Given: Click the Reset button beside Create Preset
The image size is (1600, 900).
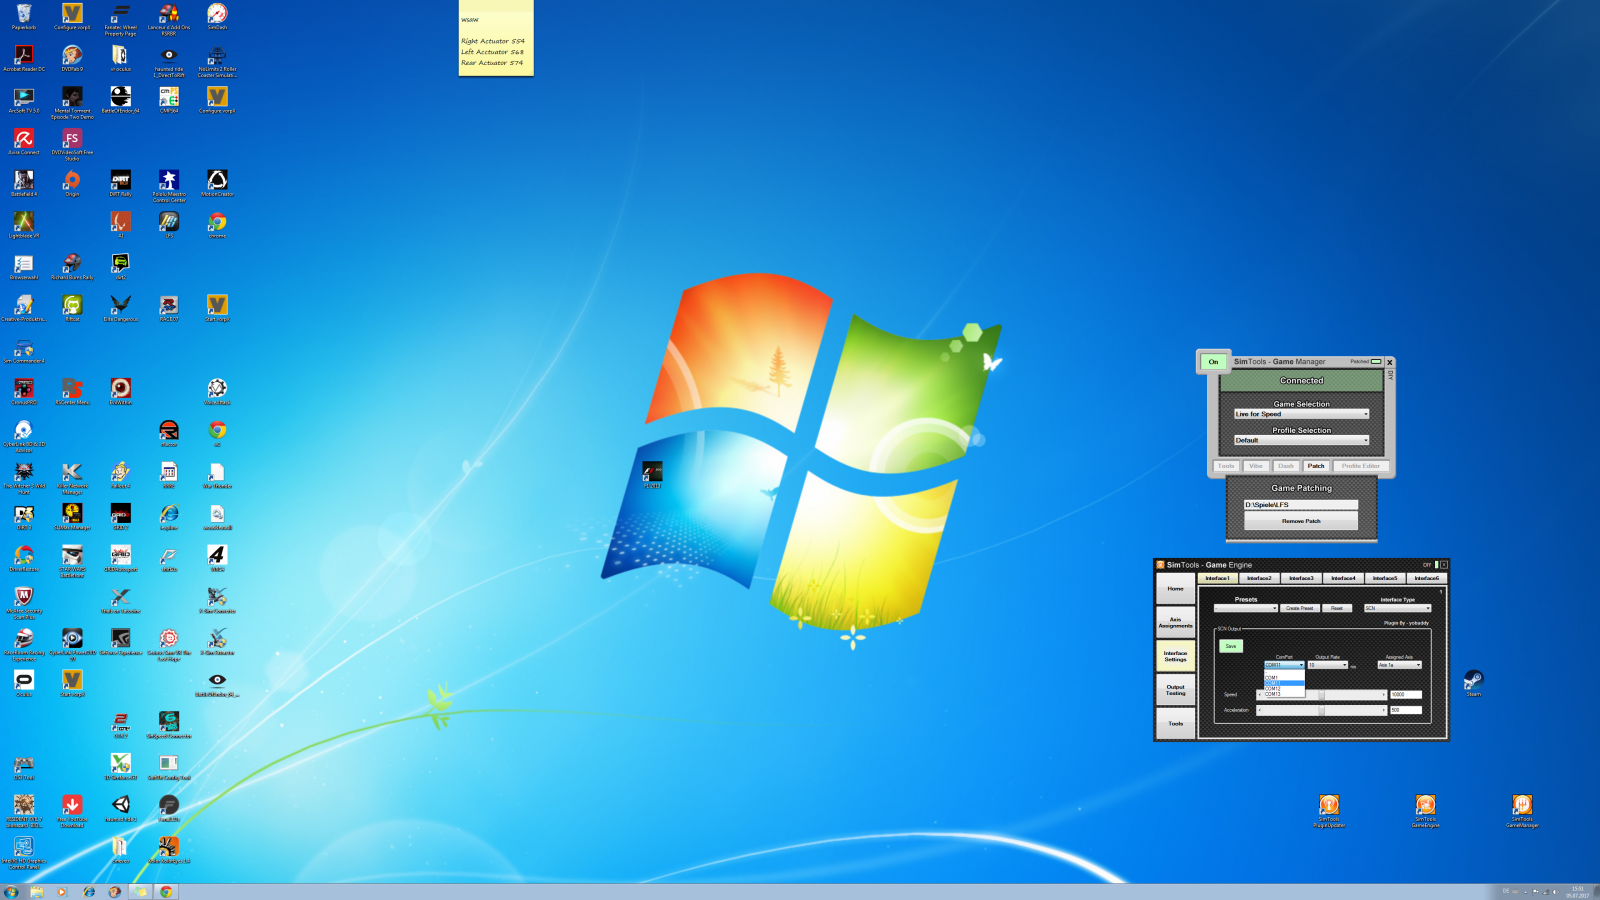Looking at the screenshot, I should 1337,608.
